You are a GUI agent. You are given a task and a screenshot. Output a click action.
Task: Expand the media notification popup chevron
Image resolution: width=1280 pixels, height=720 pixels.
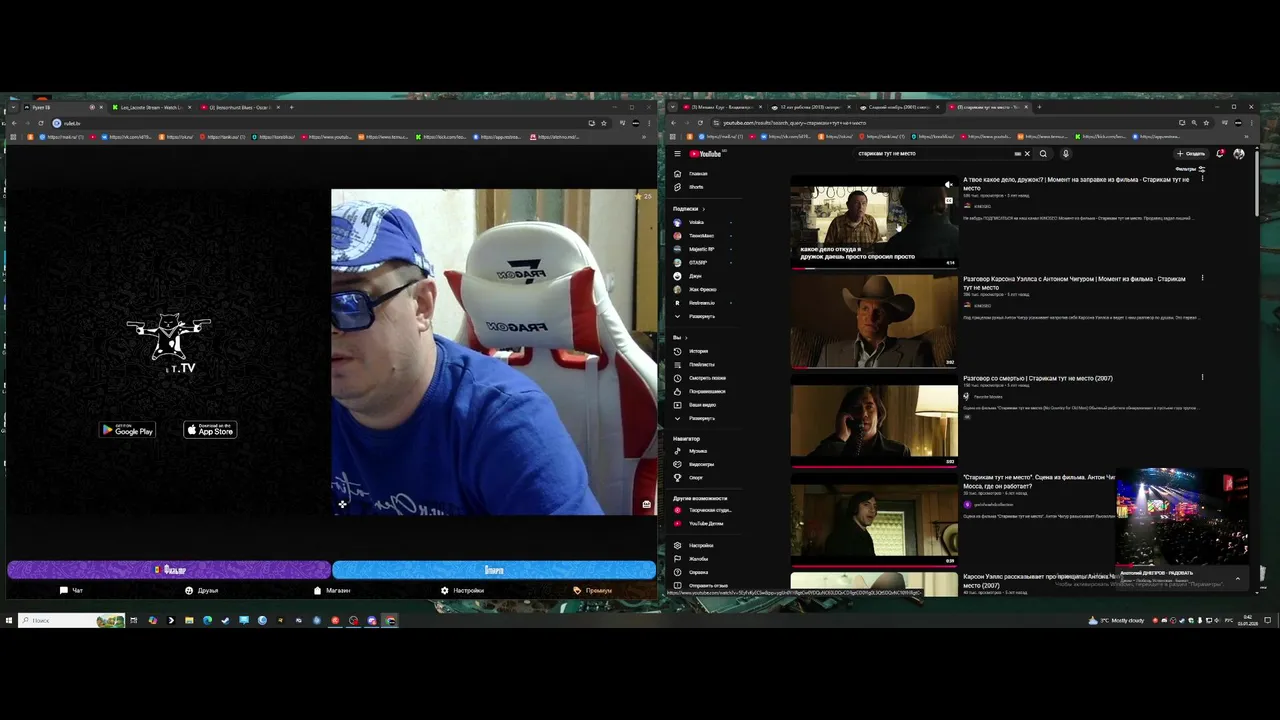1237,578
